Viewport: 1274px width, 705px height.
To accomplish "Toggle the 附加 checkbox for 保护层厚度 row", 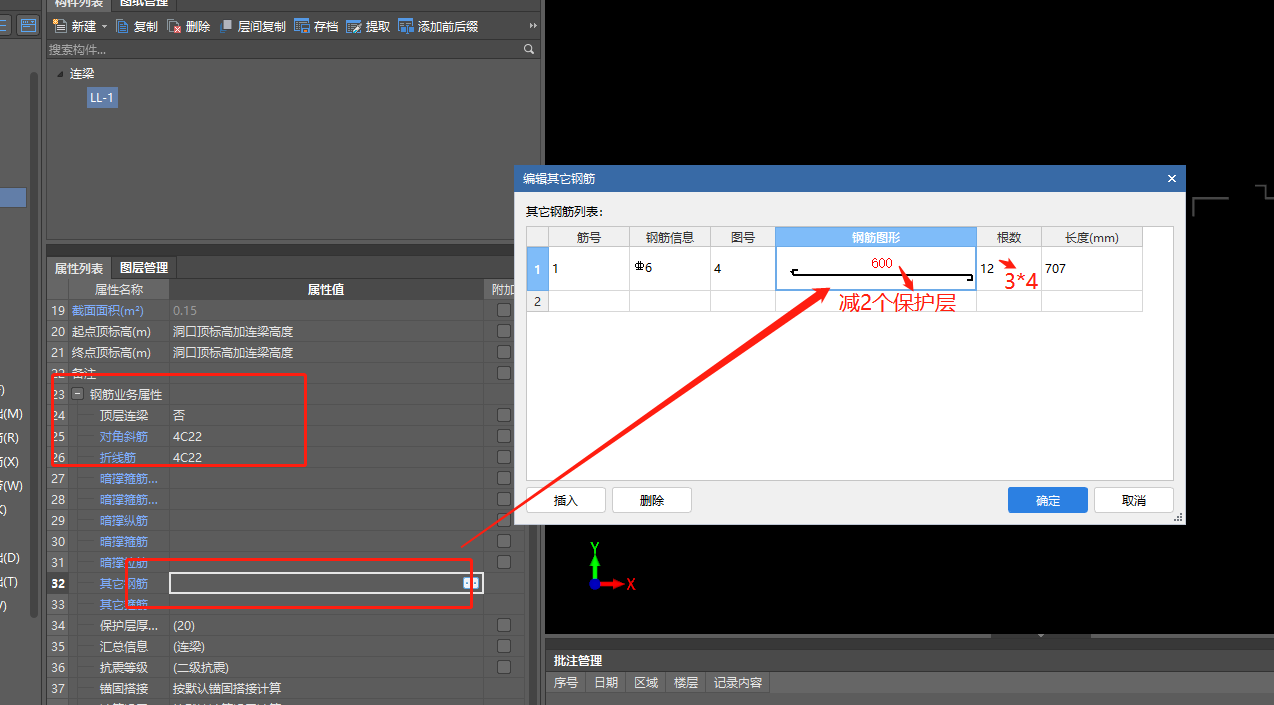I will point(504,625).
